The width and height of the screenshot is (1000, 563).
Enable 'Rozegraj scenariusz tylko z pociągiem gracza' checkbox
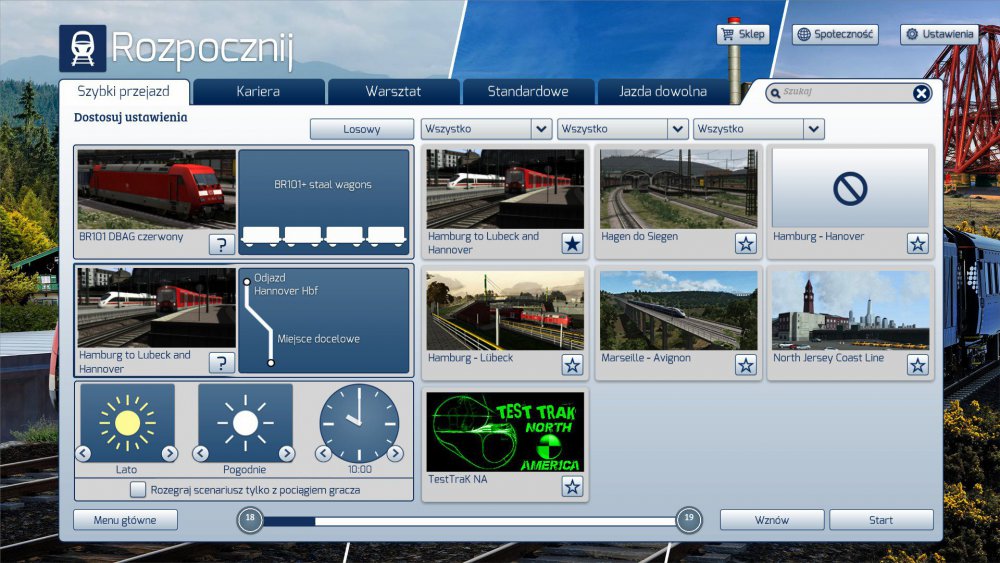click(139, 490)
